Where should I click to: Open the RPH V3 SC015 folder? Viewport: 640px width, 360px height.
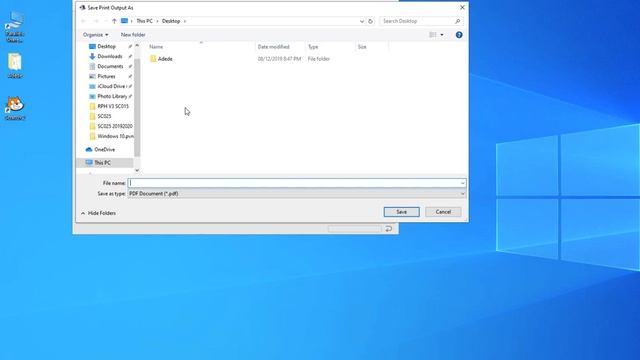(113, 106)
